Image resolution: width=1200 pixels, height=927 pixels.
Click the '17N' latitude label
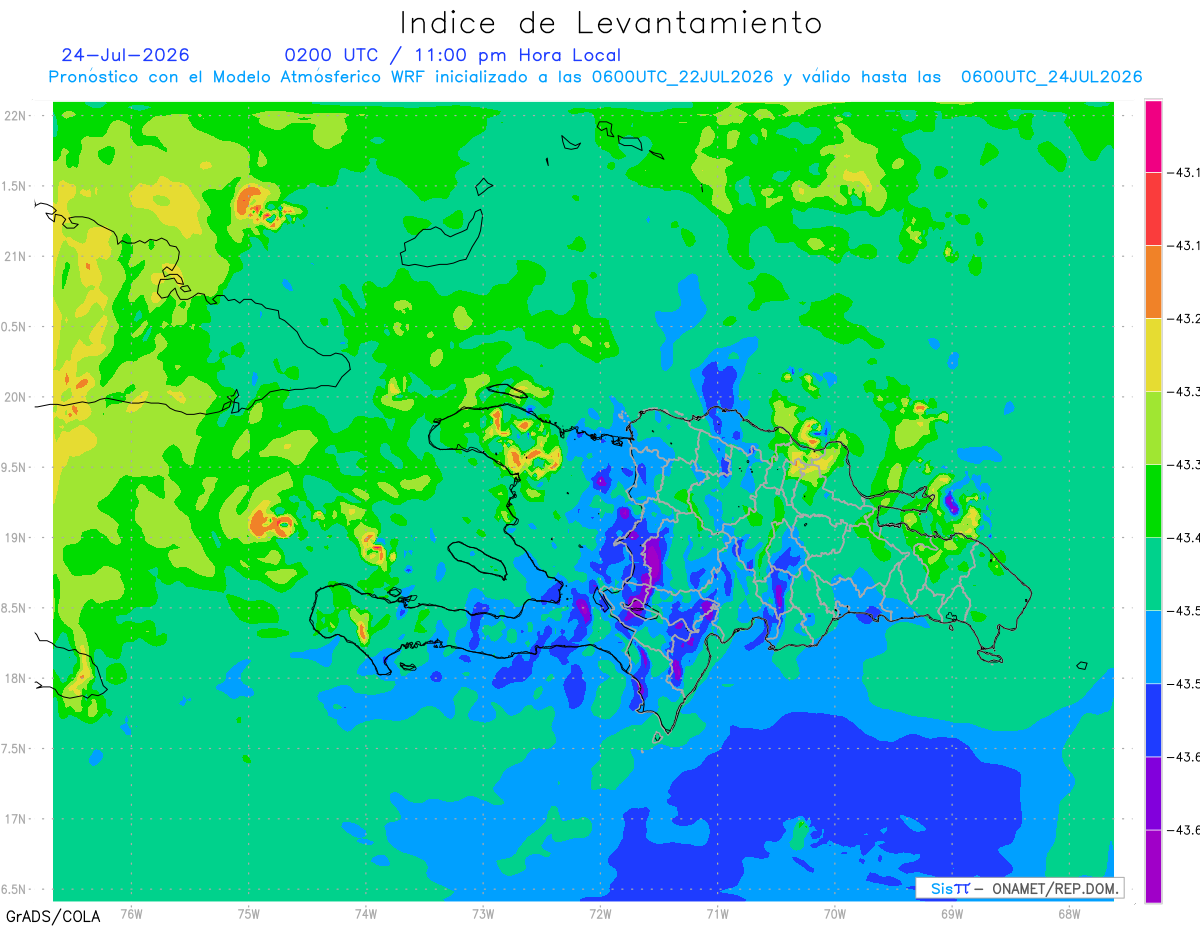[16, 819]
